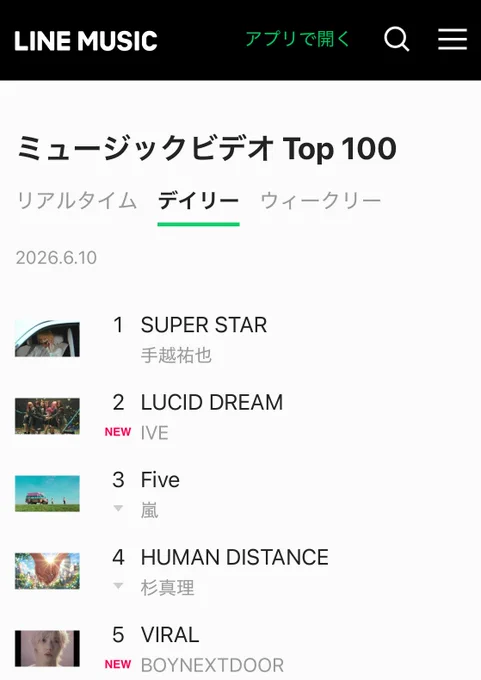Open the LUCID DREAM video thumbnail

click(47, 416)
